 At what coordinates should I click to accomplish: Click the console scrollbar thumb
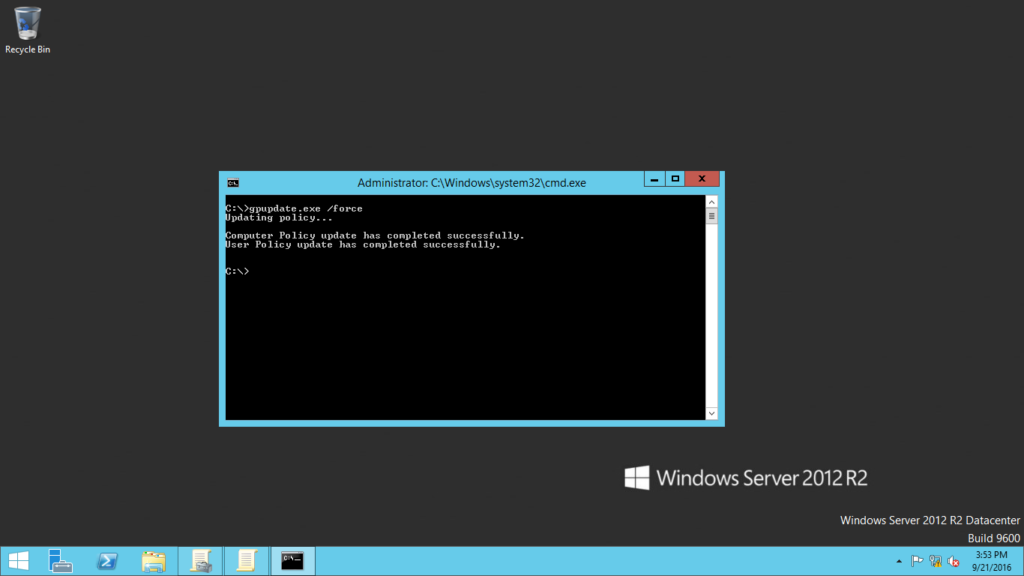click(x=712, y=216)
